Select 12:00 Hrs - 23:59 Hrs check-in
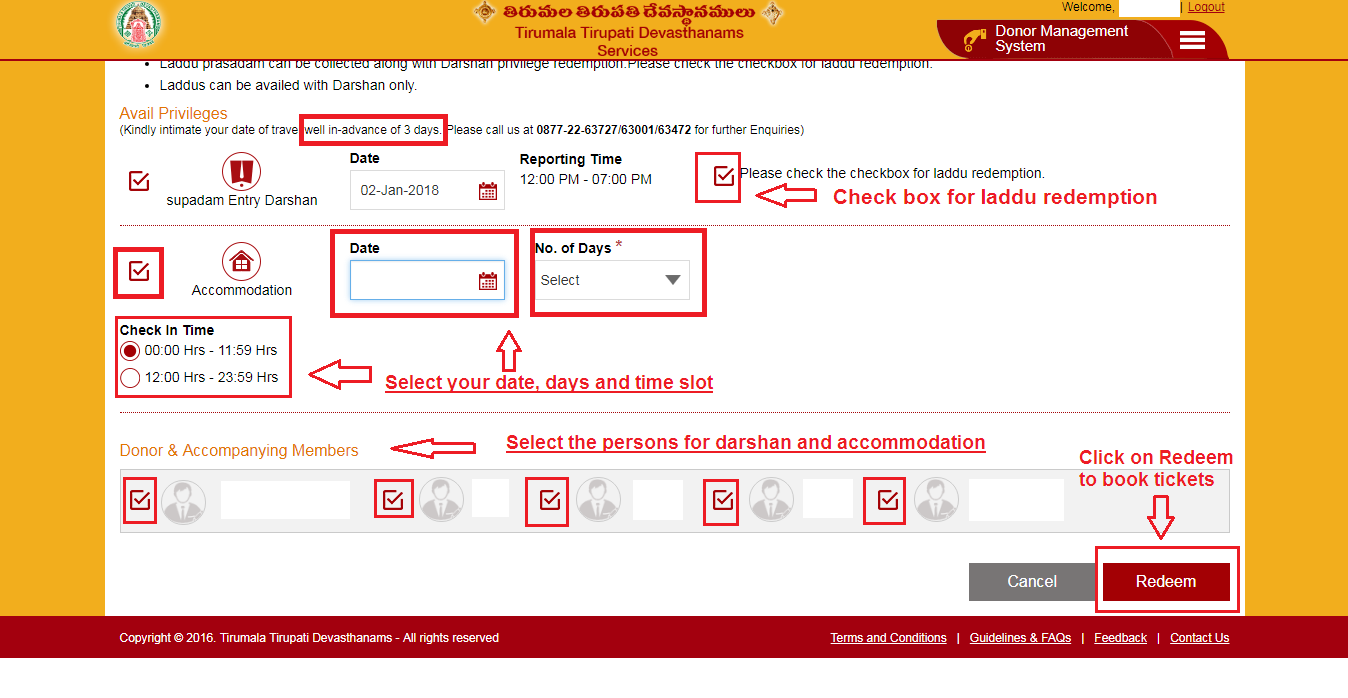The width and height of the screenshot is (1348, 698). coord(130,378)
